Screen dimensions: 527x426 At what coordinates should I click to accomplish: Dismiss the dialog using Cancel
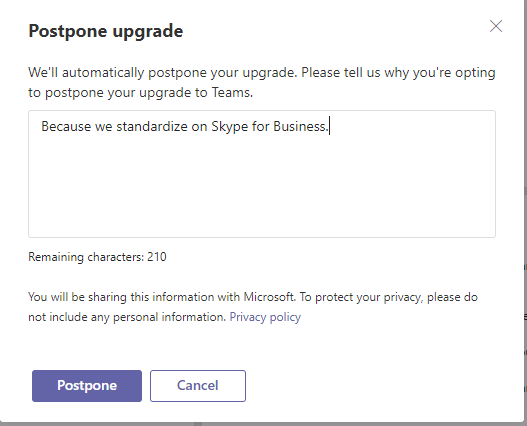click(x=198, y=386)
